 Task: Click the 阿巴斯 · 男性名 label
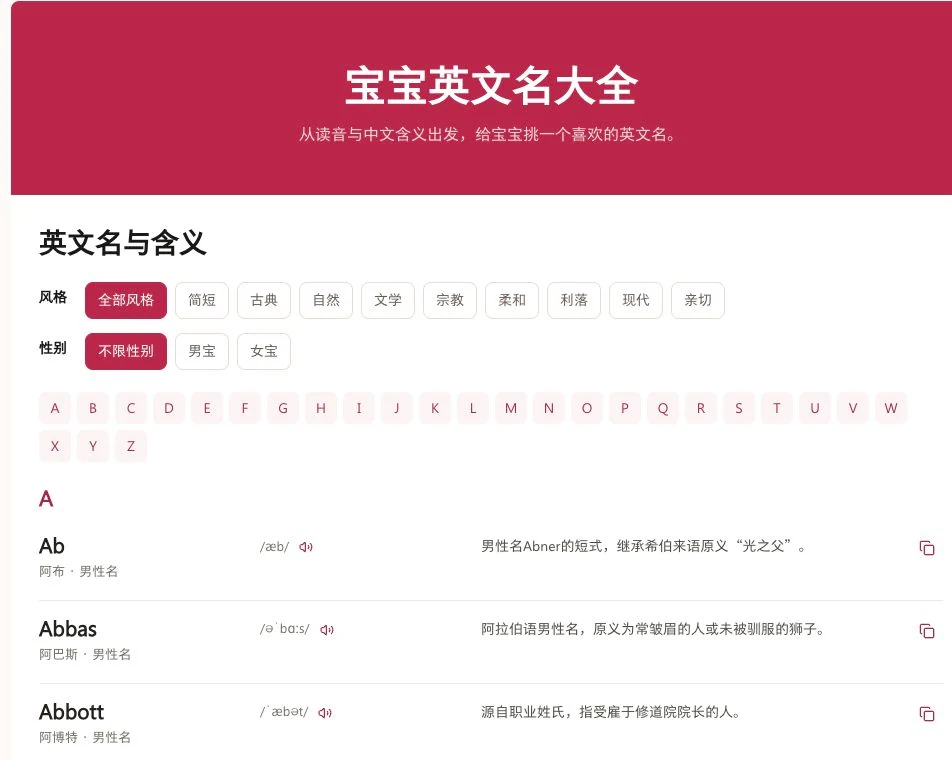point(85,654)
